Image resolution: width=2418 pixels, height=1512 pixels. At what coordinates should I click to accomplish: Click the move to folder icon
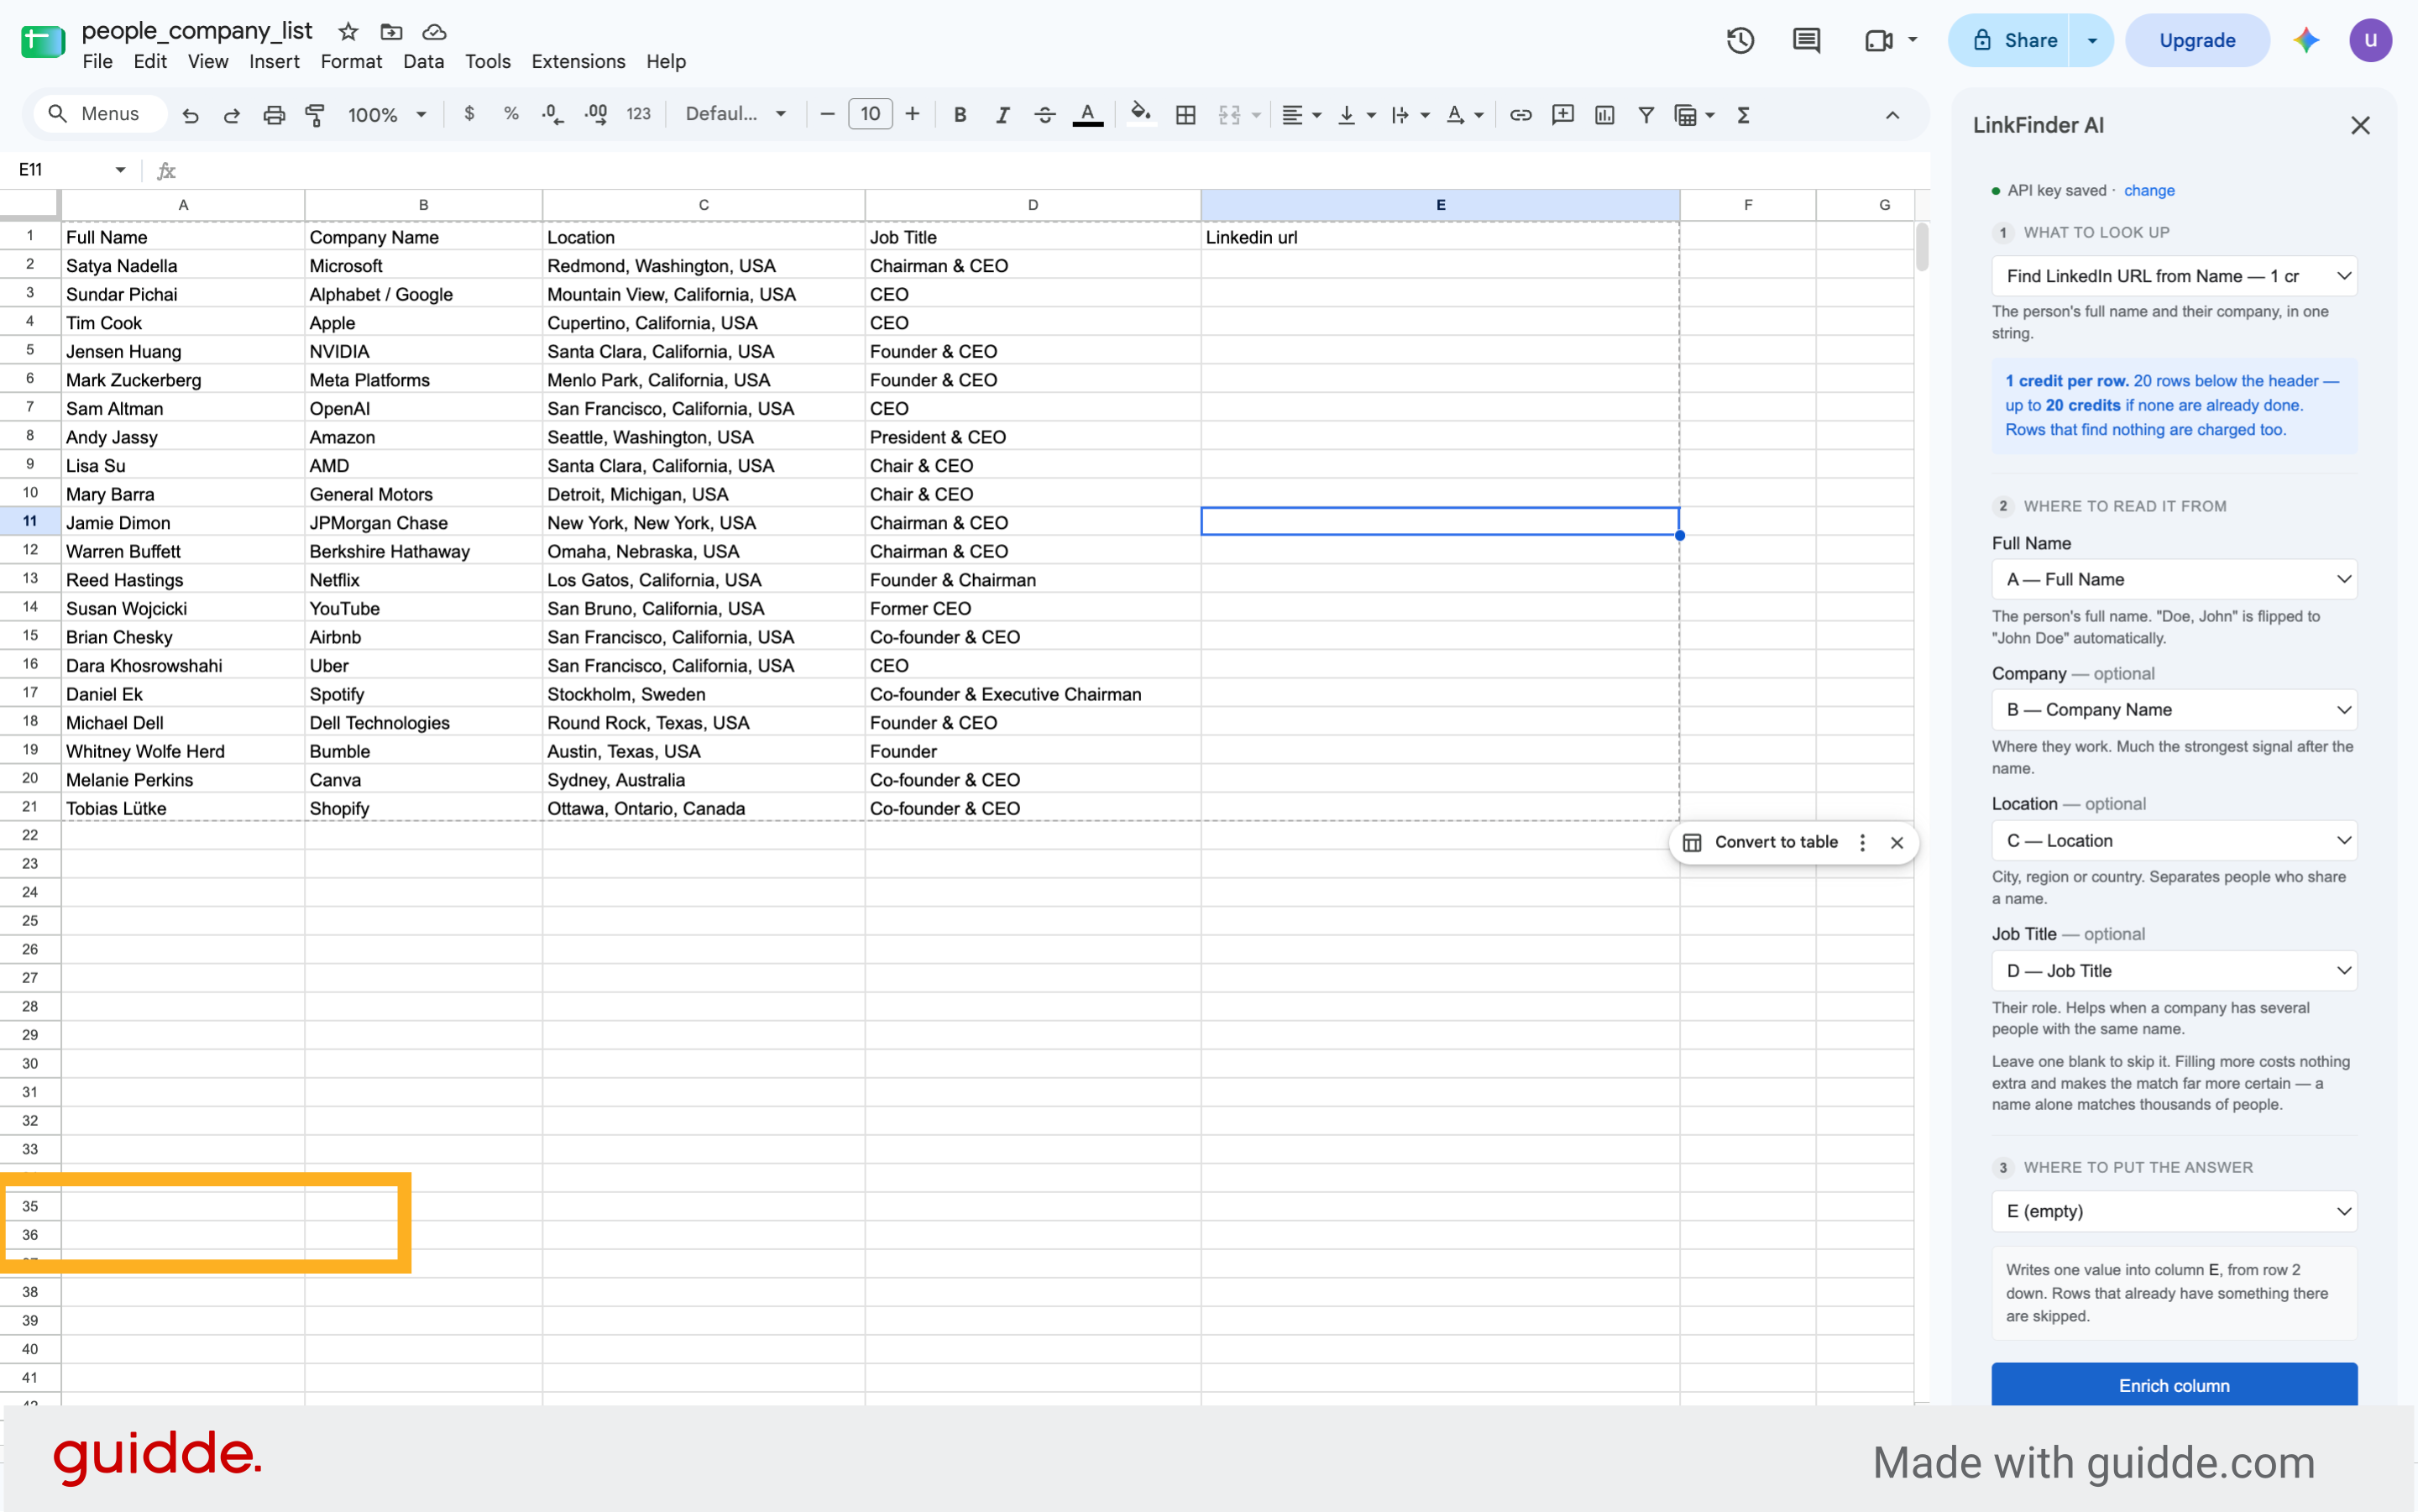(392, 32)
